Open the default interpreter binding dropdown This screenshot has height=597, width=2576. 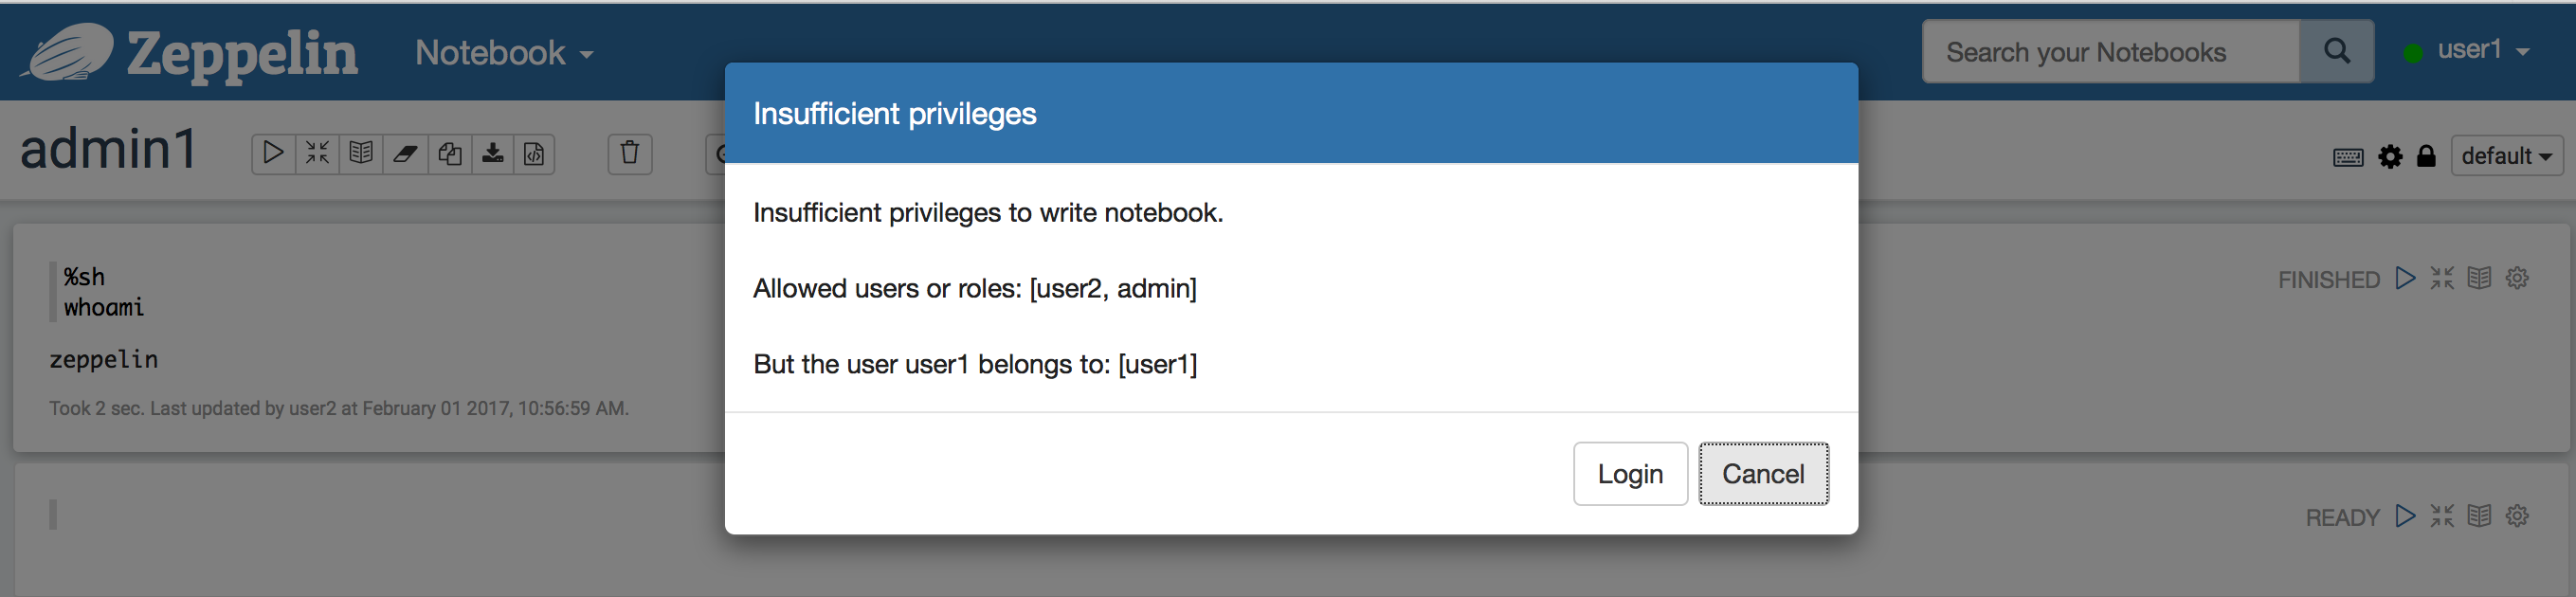tap(2506, 156)
